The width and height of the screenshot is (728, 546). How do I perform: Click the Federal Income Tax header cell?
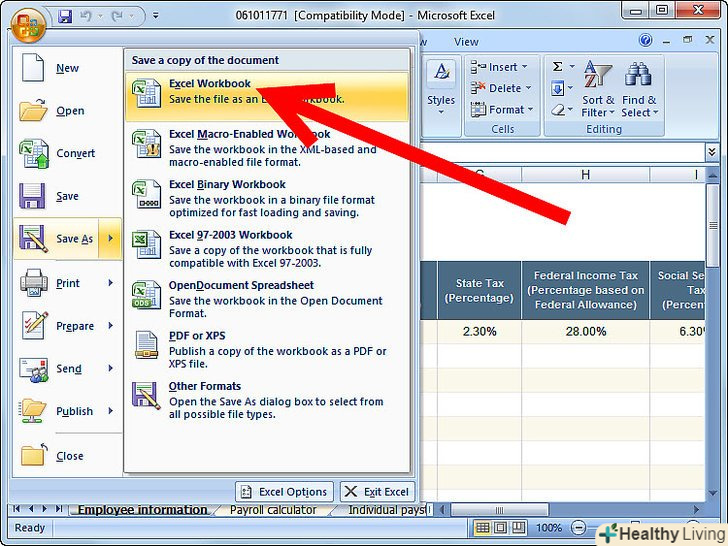tap(585, 290)
